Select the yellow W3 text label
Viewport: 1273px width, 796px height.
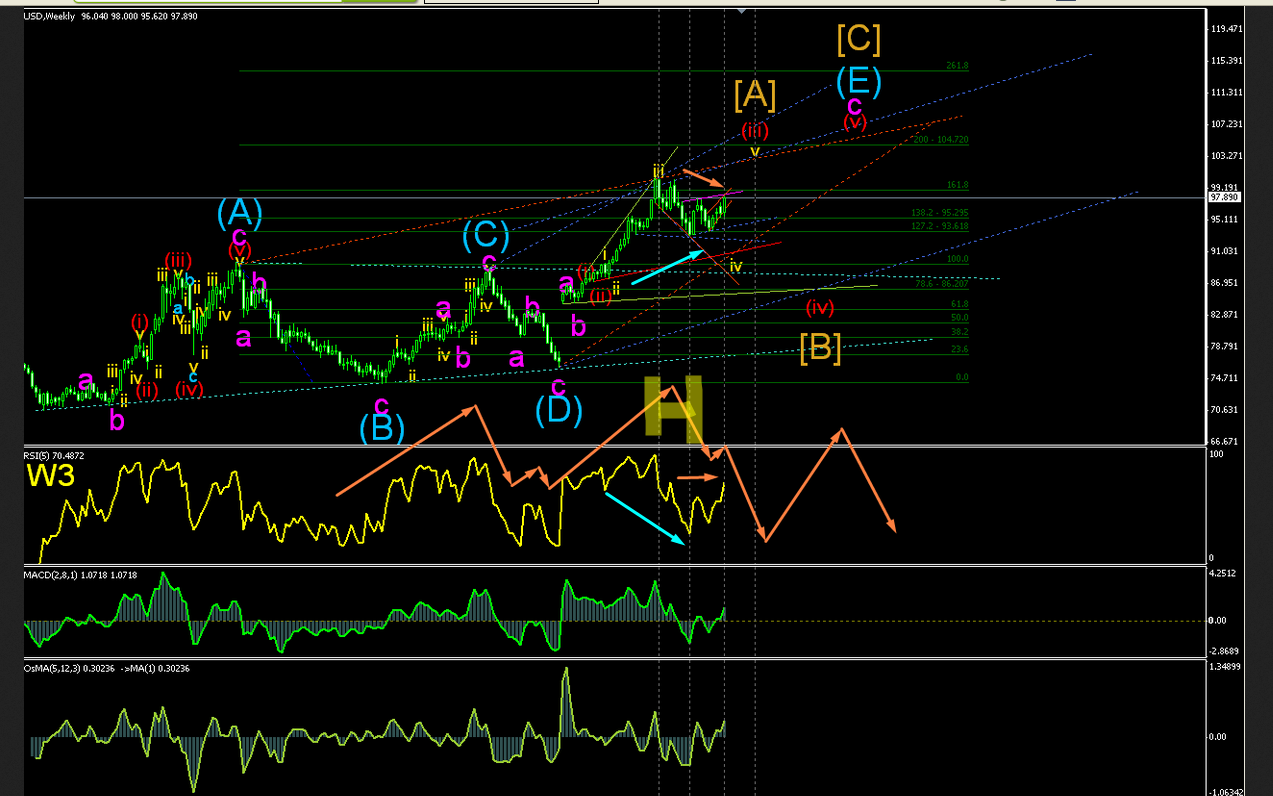click(x=51, y=476)
